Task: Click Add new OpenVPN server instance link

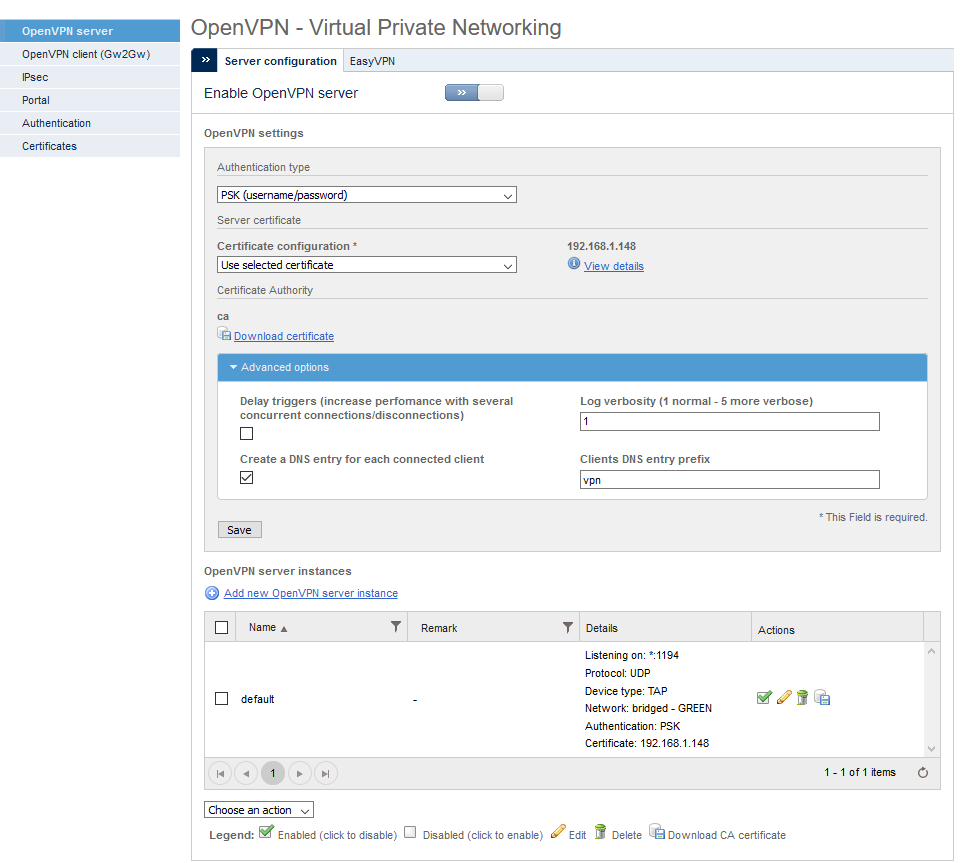Action: [311, 593]
